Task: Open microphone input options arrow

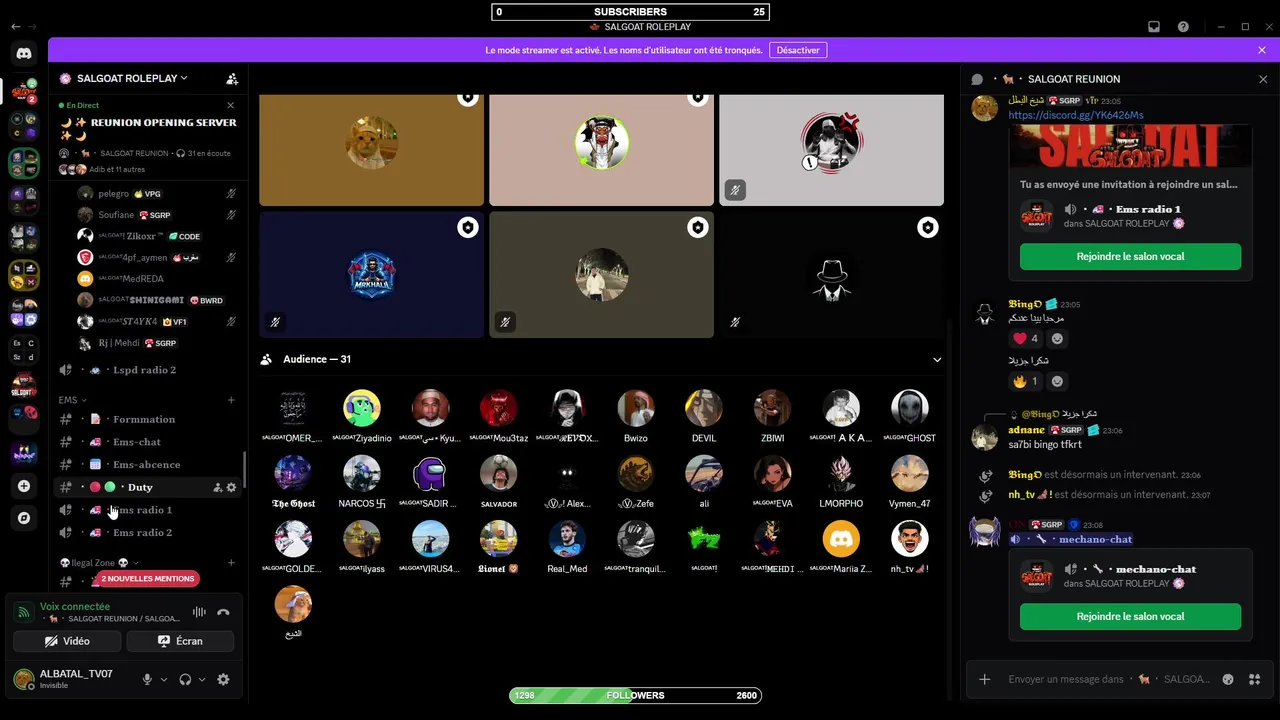Action: point(162,679)
